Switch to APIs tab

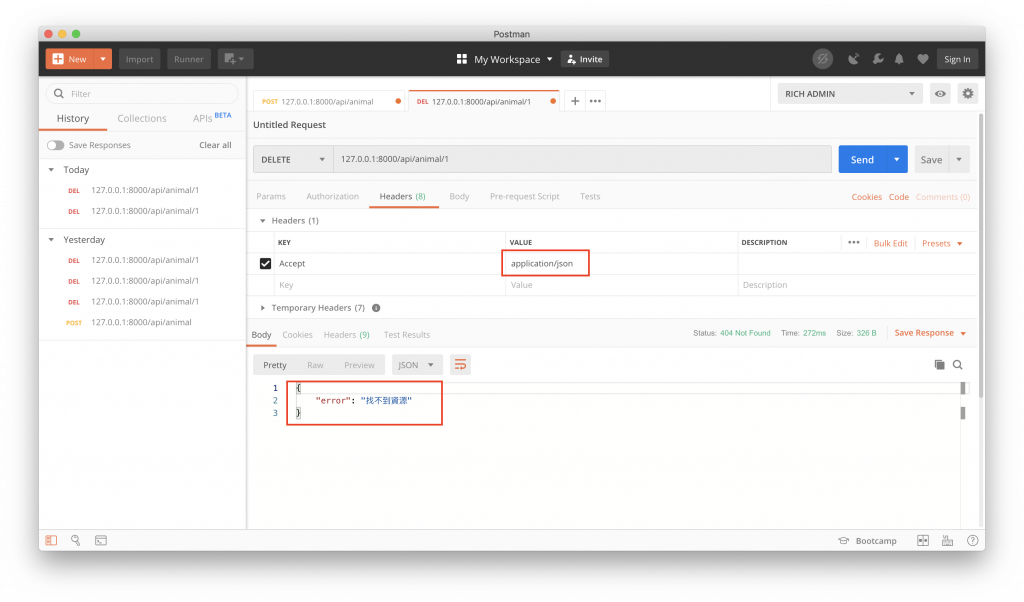tap(212, 118)
